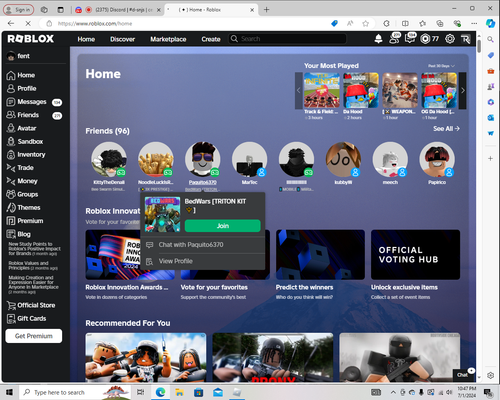This screenshot has height=400, width=500.
Task: Go to Discover in the top navigation
Action: click(x=123, y=39)
